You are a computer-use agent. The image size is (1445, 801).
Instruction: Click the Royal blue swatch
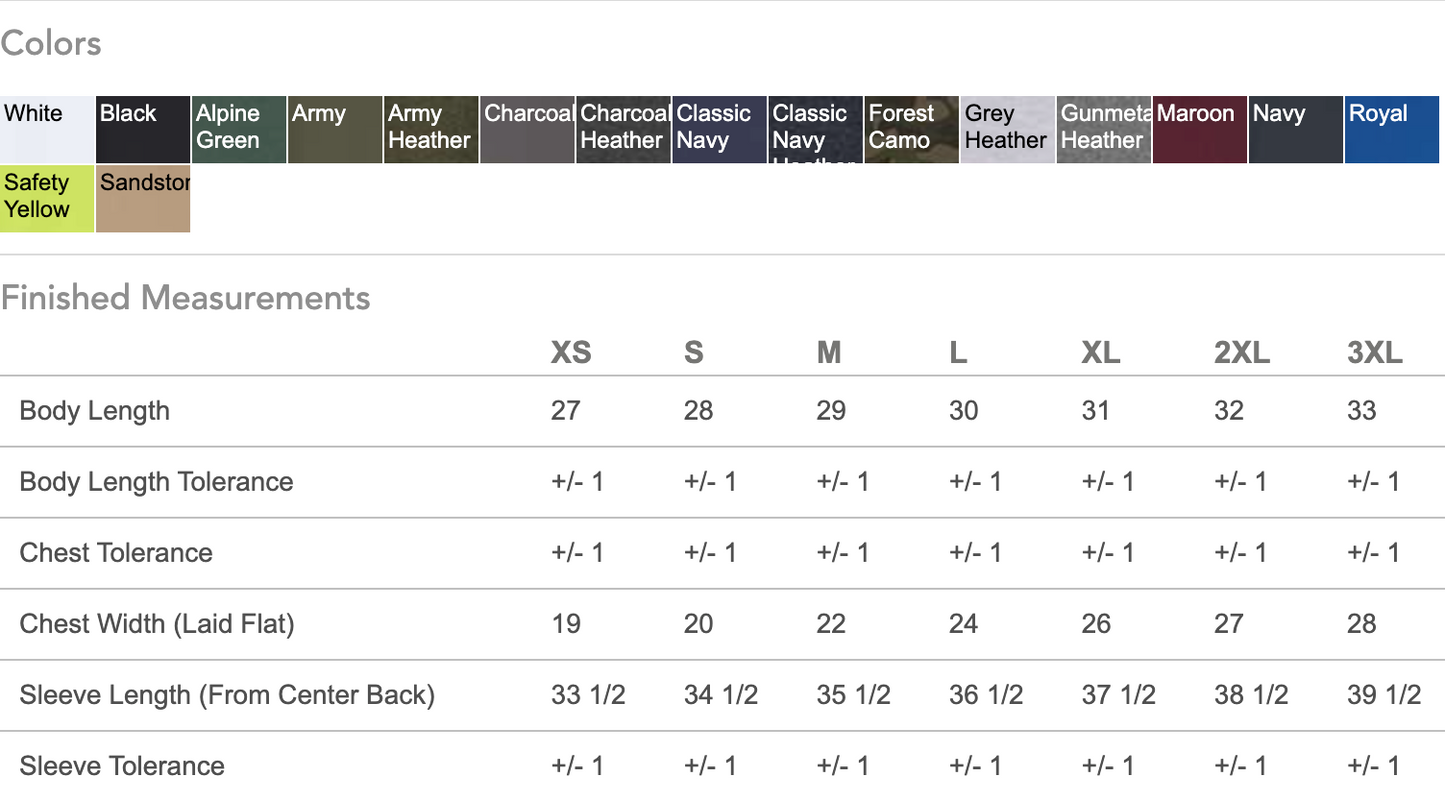tap(1391, 130)
